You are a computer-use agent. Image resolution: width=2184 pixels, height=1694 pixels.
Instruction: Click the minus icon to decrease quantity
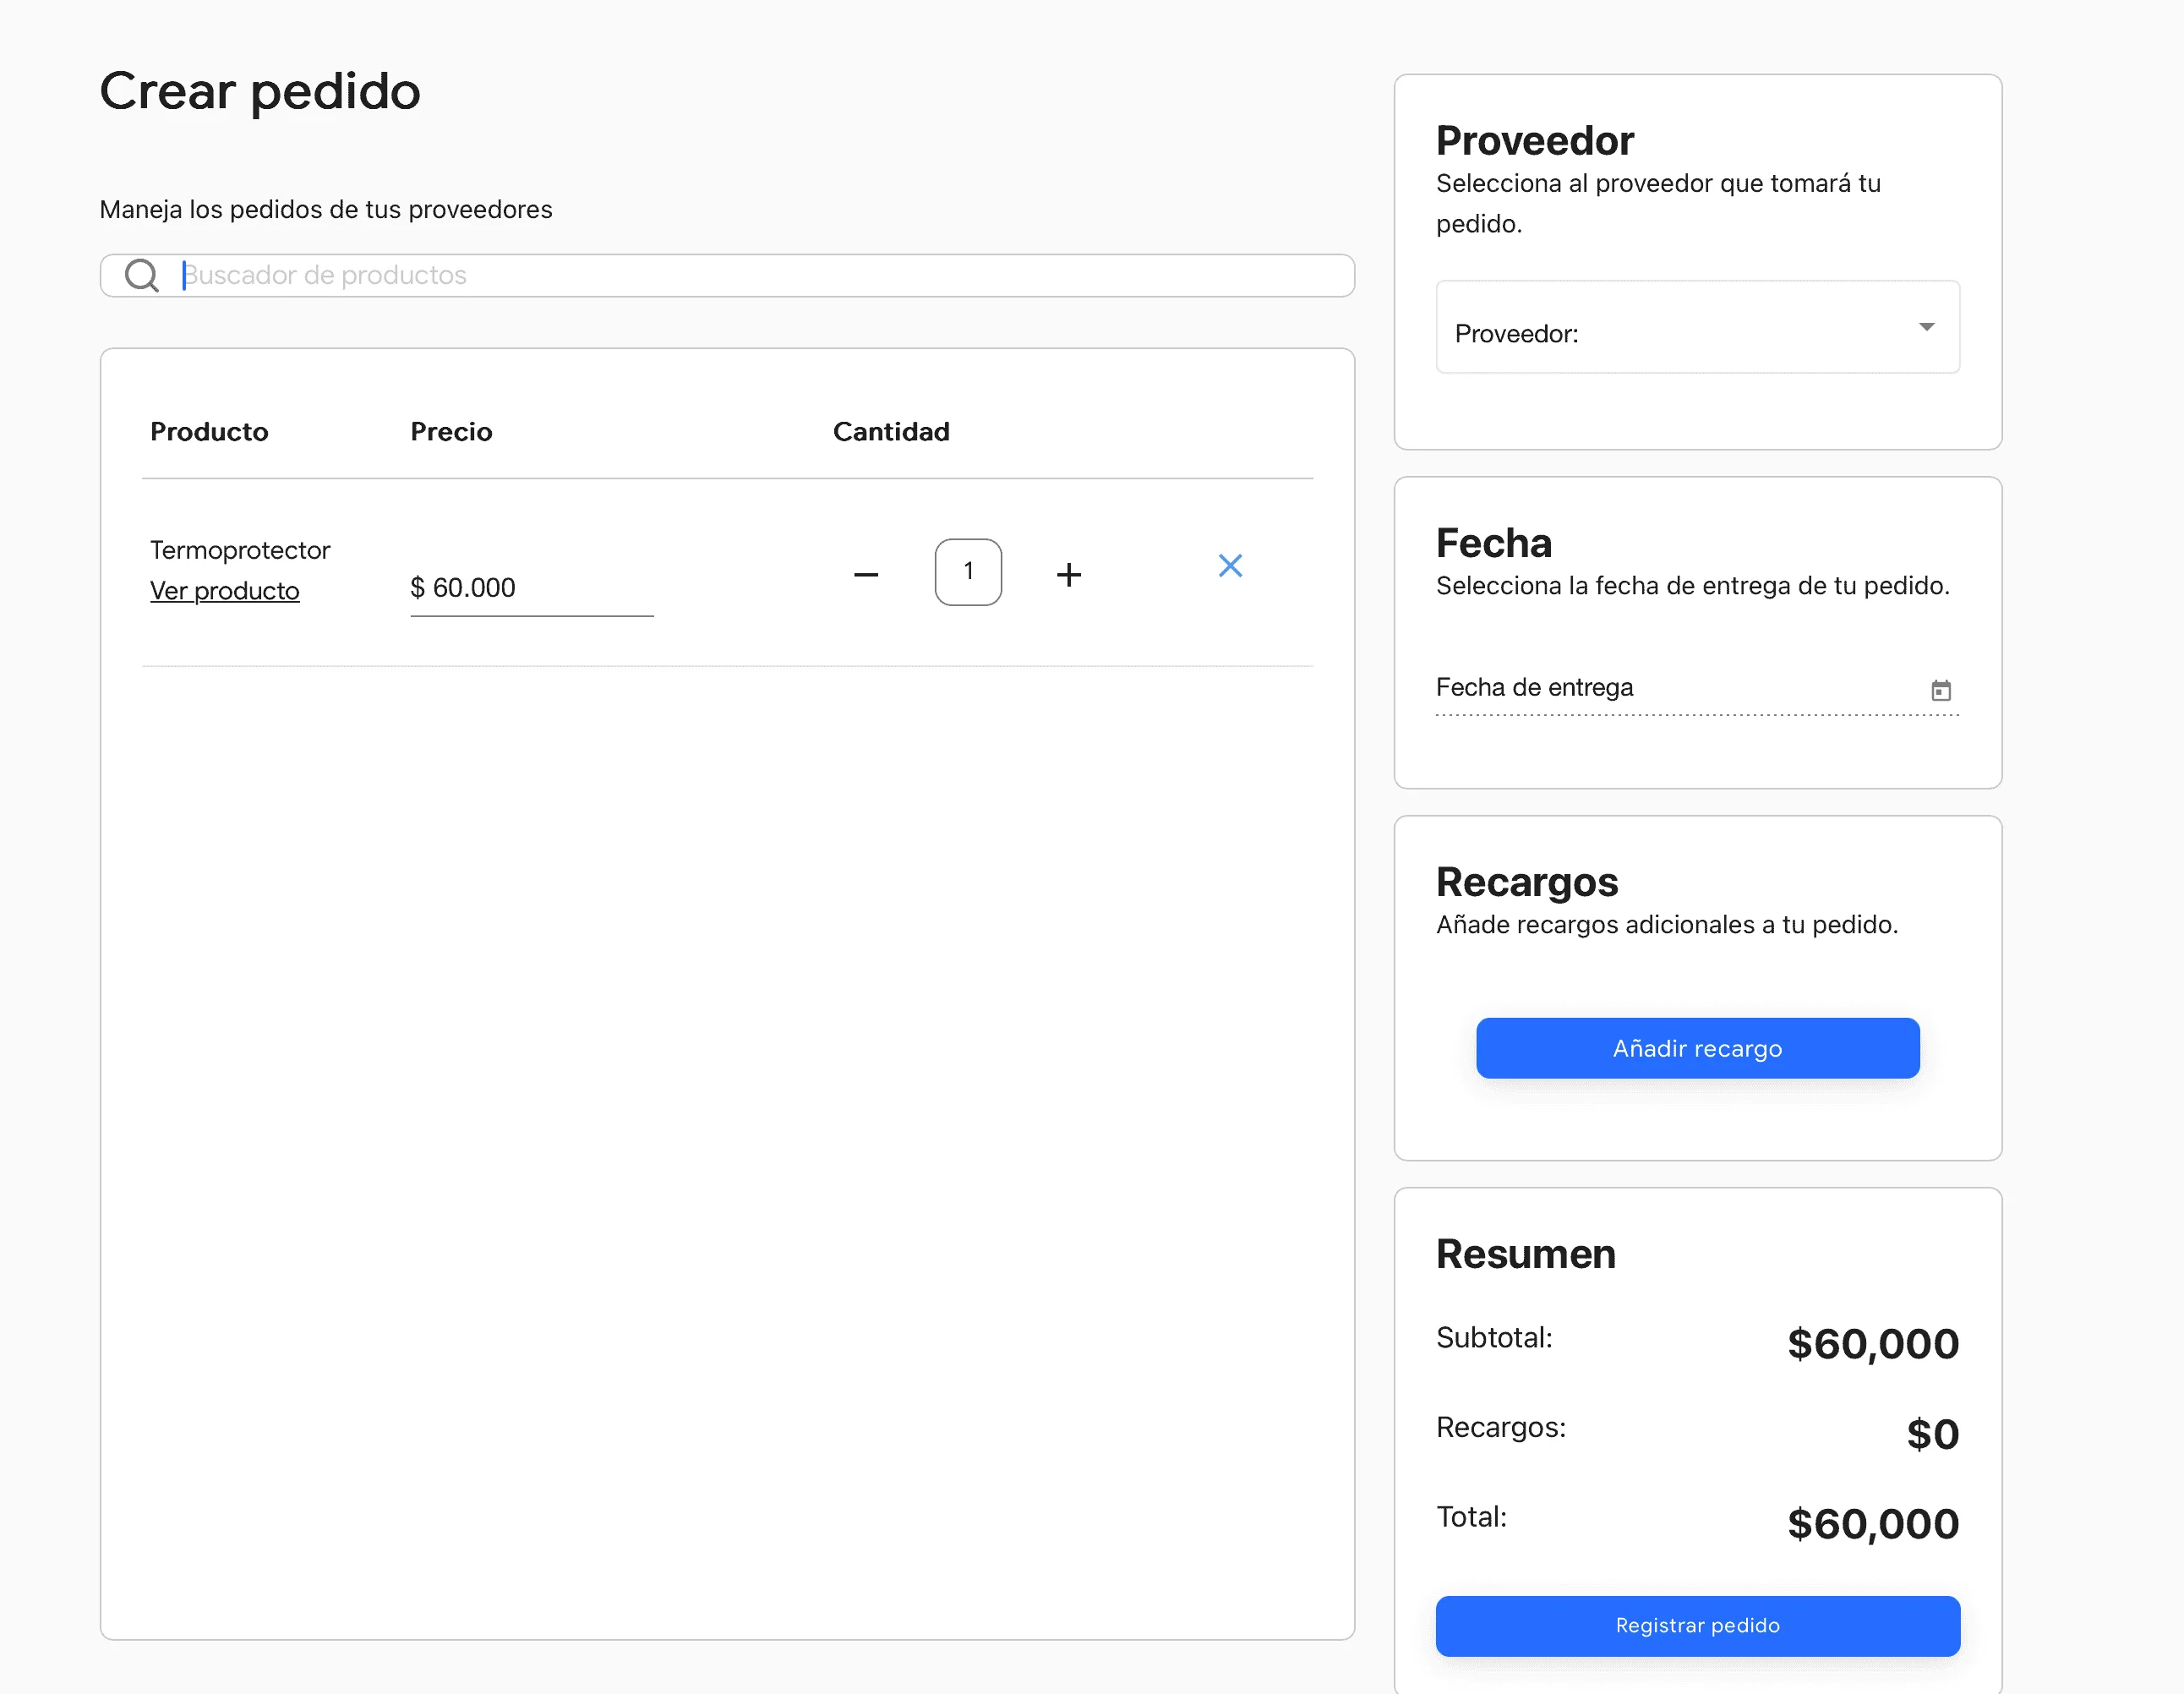[x=866, y=573]
